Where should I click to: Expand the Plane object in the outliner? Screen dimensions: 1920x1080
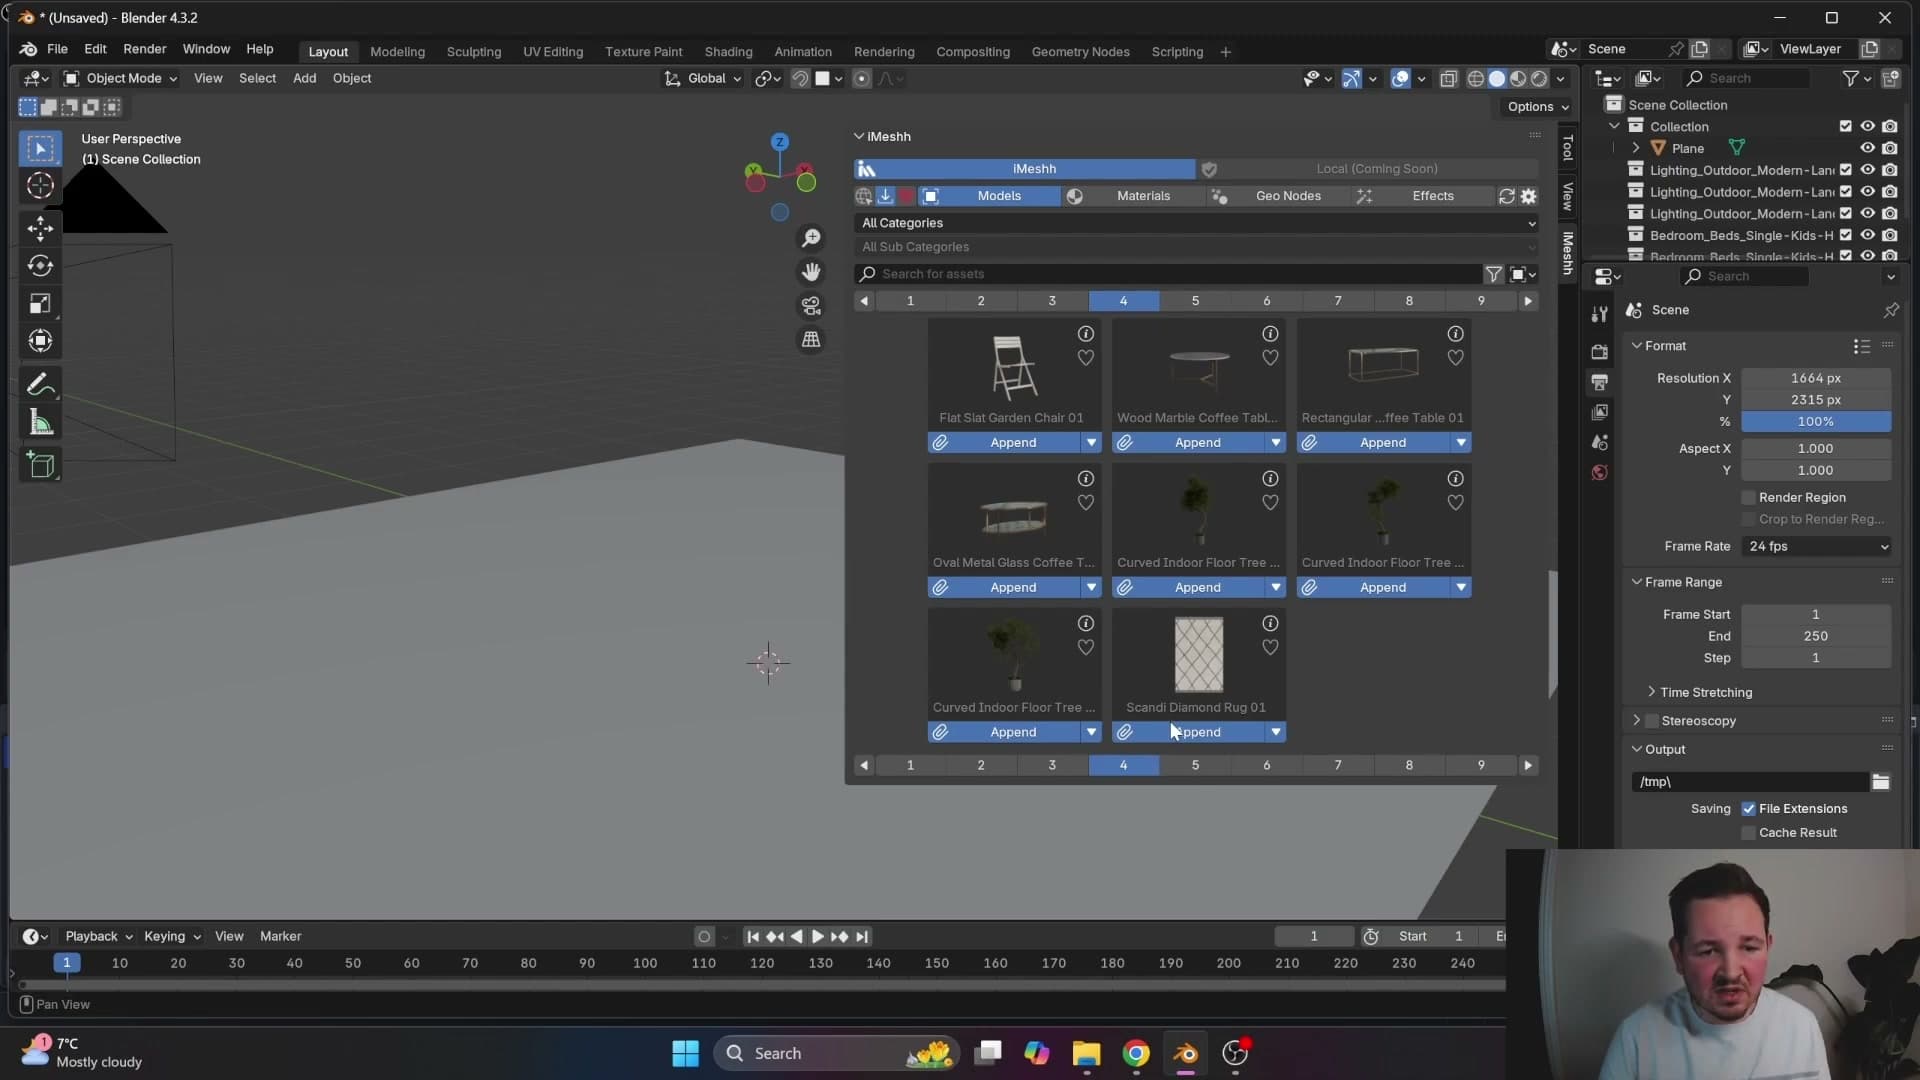click(1636, 148)
